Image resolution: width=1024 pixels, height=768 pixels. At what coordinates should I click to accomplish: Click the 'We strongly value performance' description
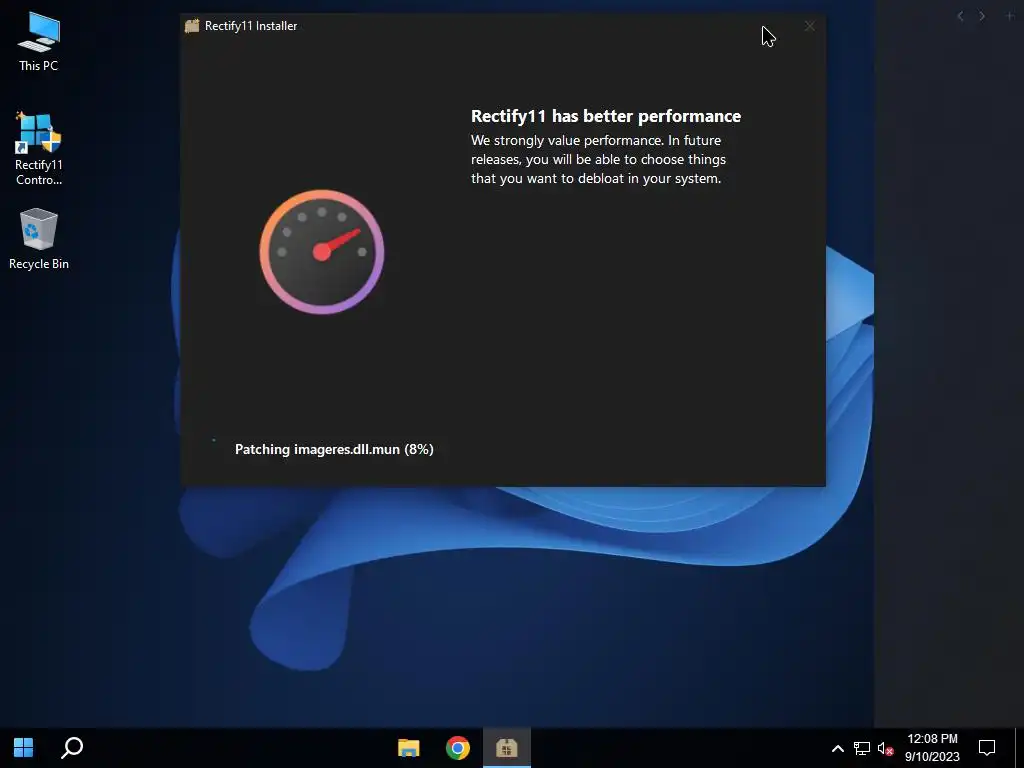[598, 159]
